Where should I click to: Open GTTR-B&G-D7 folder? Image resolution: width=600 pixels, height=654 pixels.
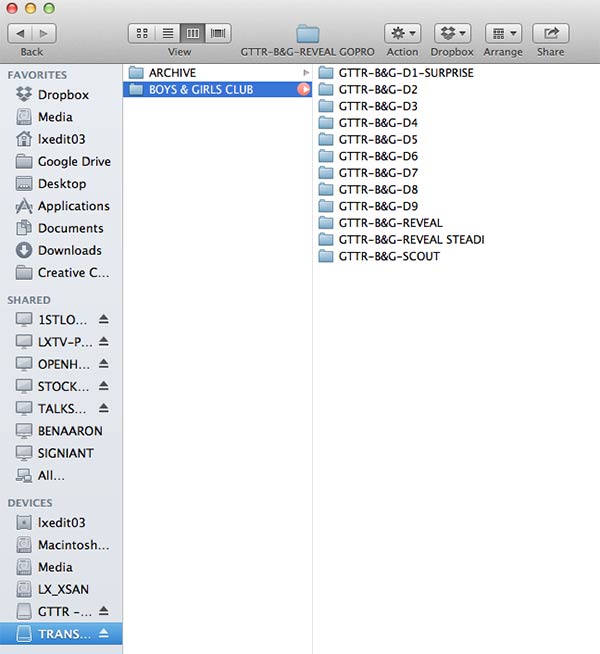368,173
